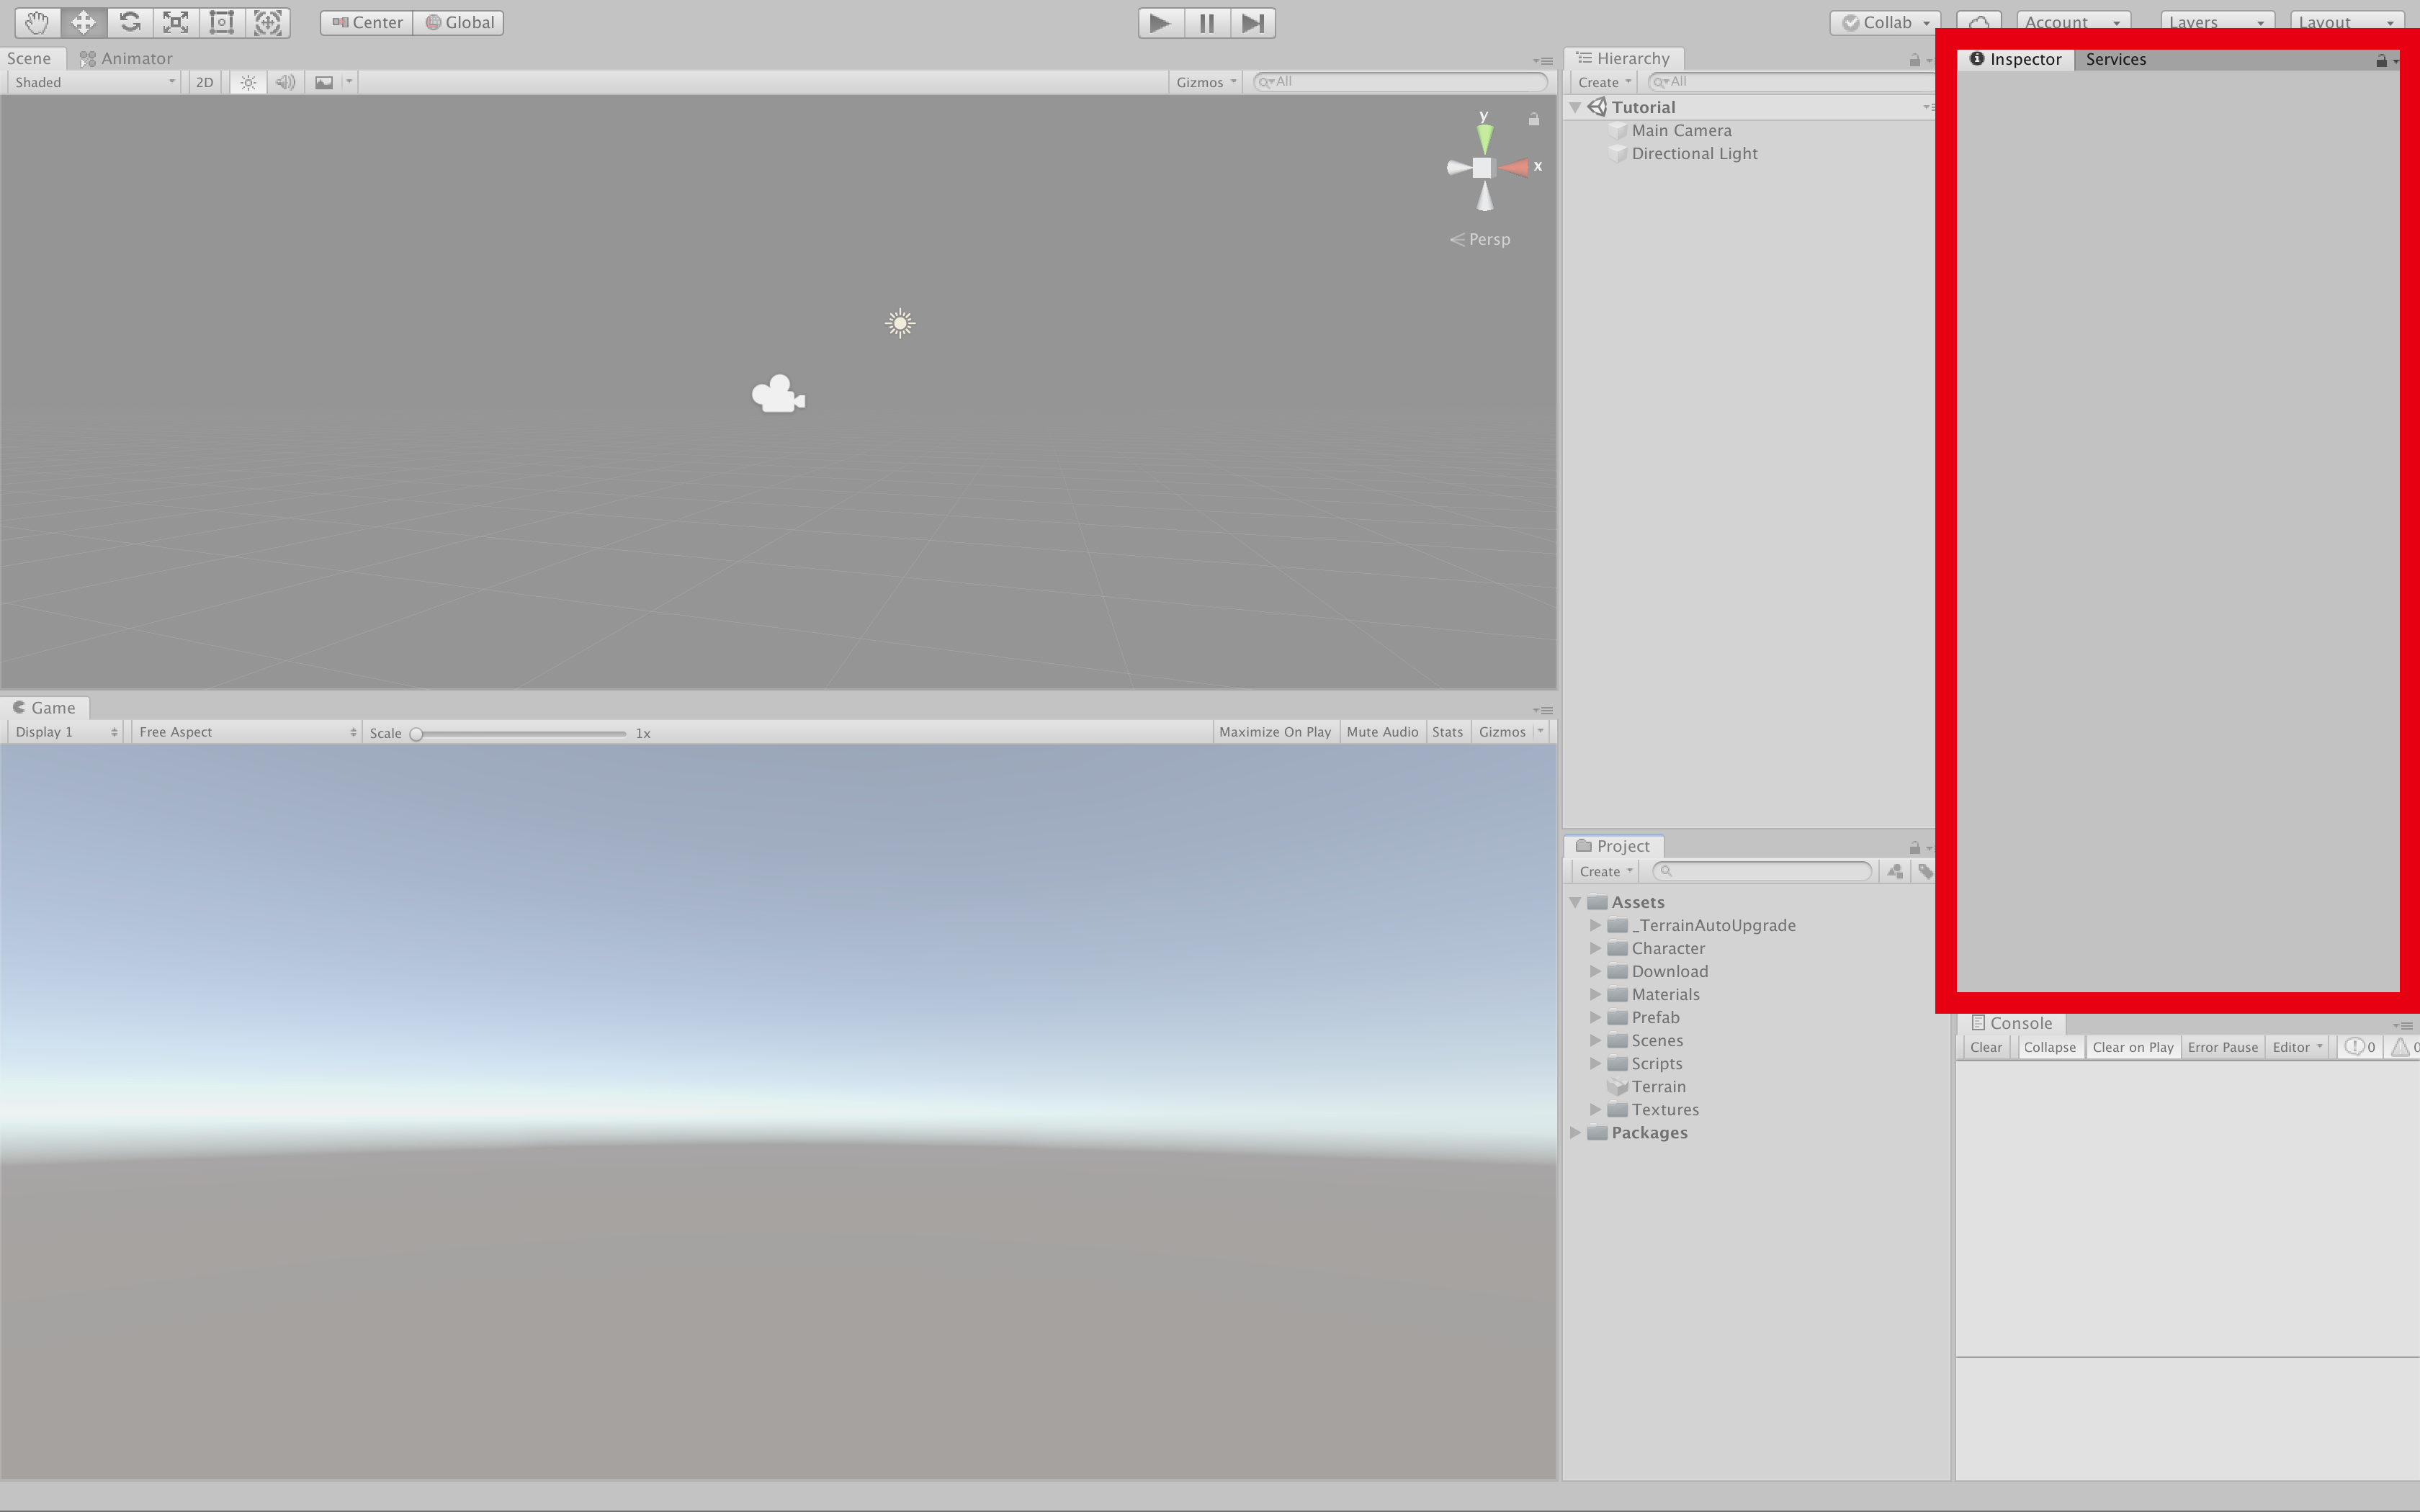Toggle scene audio speaker icon
The height and width of the screenshot is (1512, 2420).
pyautogui.click(x=285, y=82)
